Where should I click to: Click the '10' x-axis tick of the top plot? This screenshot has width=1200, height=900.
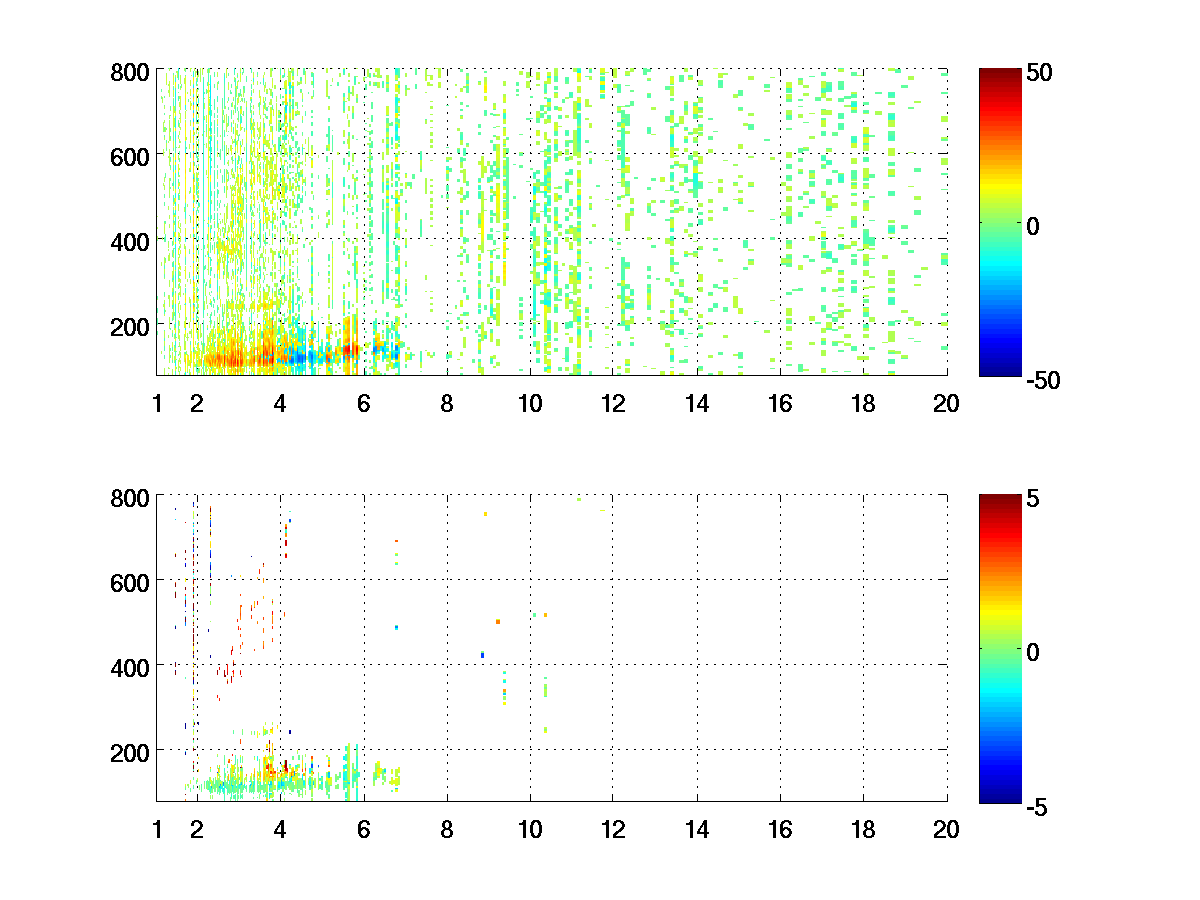(530, 404)
